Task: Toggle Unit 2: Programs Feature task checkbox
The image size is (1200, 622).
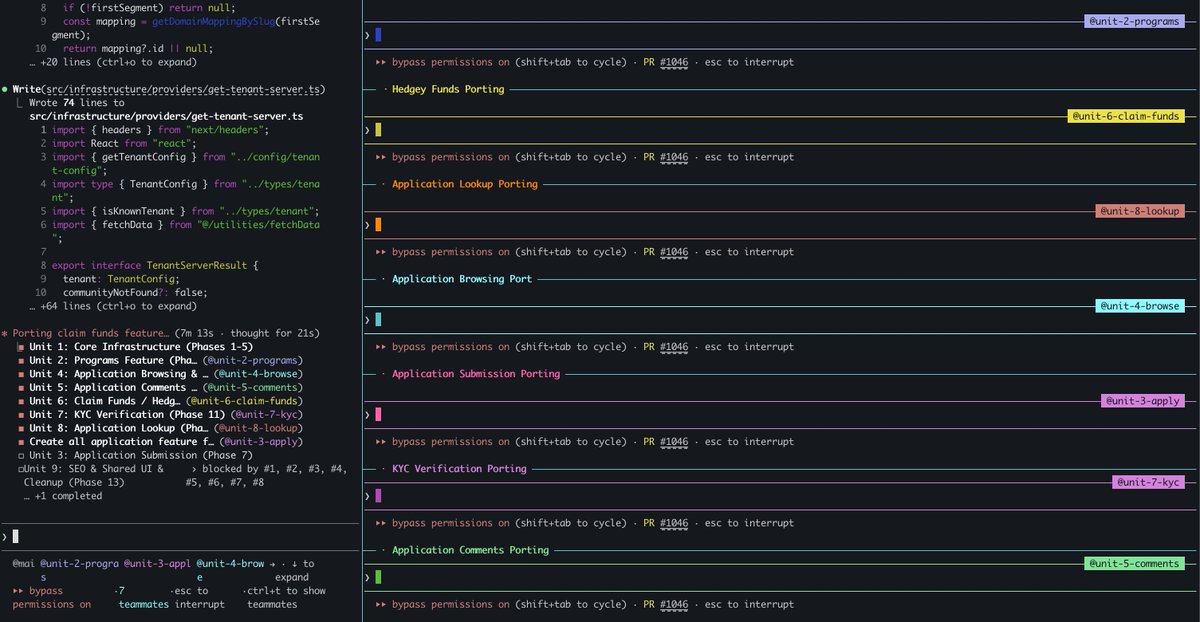Action: pyautogui.click(x=21, y=360)
